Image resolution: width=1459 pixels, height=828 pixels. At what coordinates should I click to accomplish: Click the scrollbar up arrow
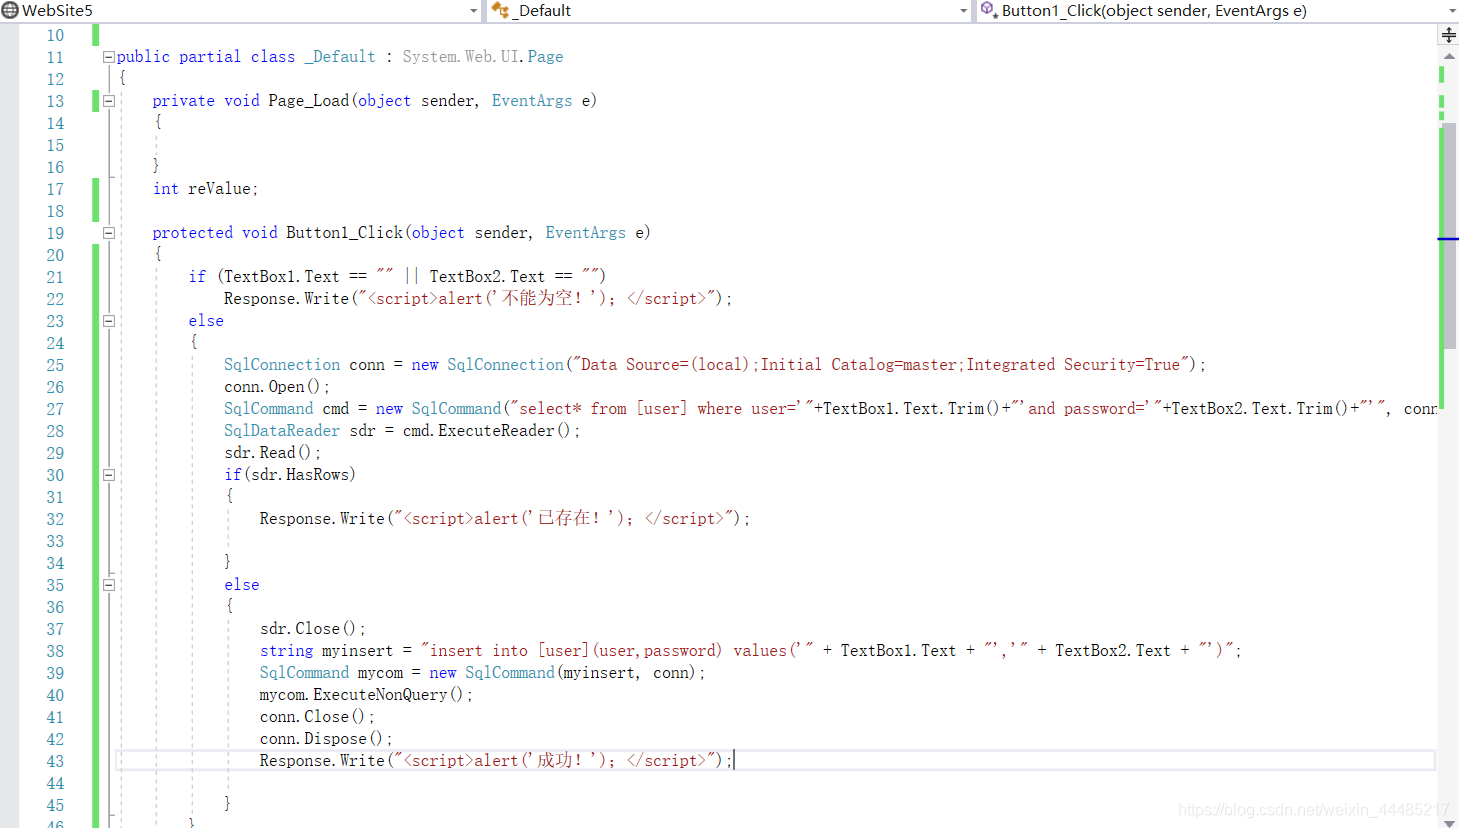[x=1448, y=56]
